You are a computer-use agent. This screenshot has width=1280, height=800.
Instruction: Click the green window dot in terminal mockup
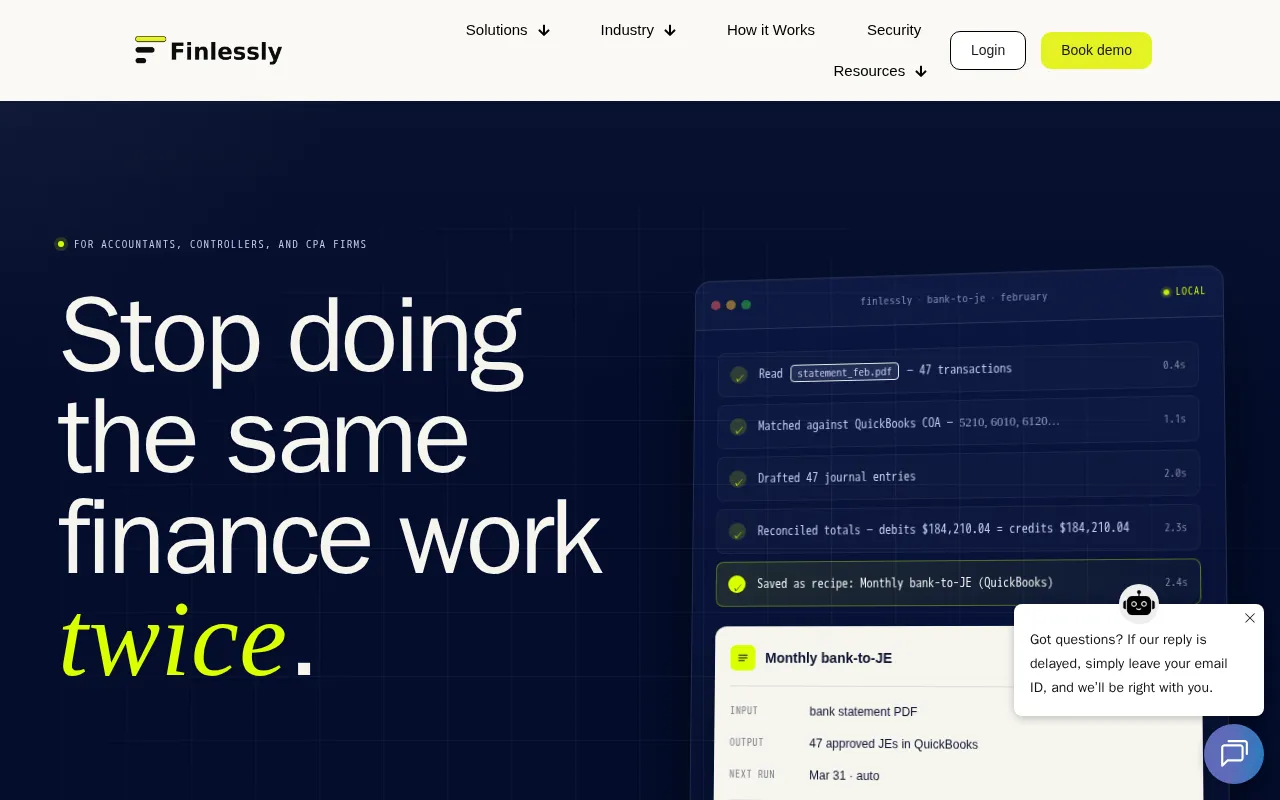click(746, 305)
